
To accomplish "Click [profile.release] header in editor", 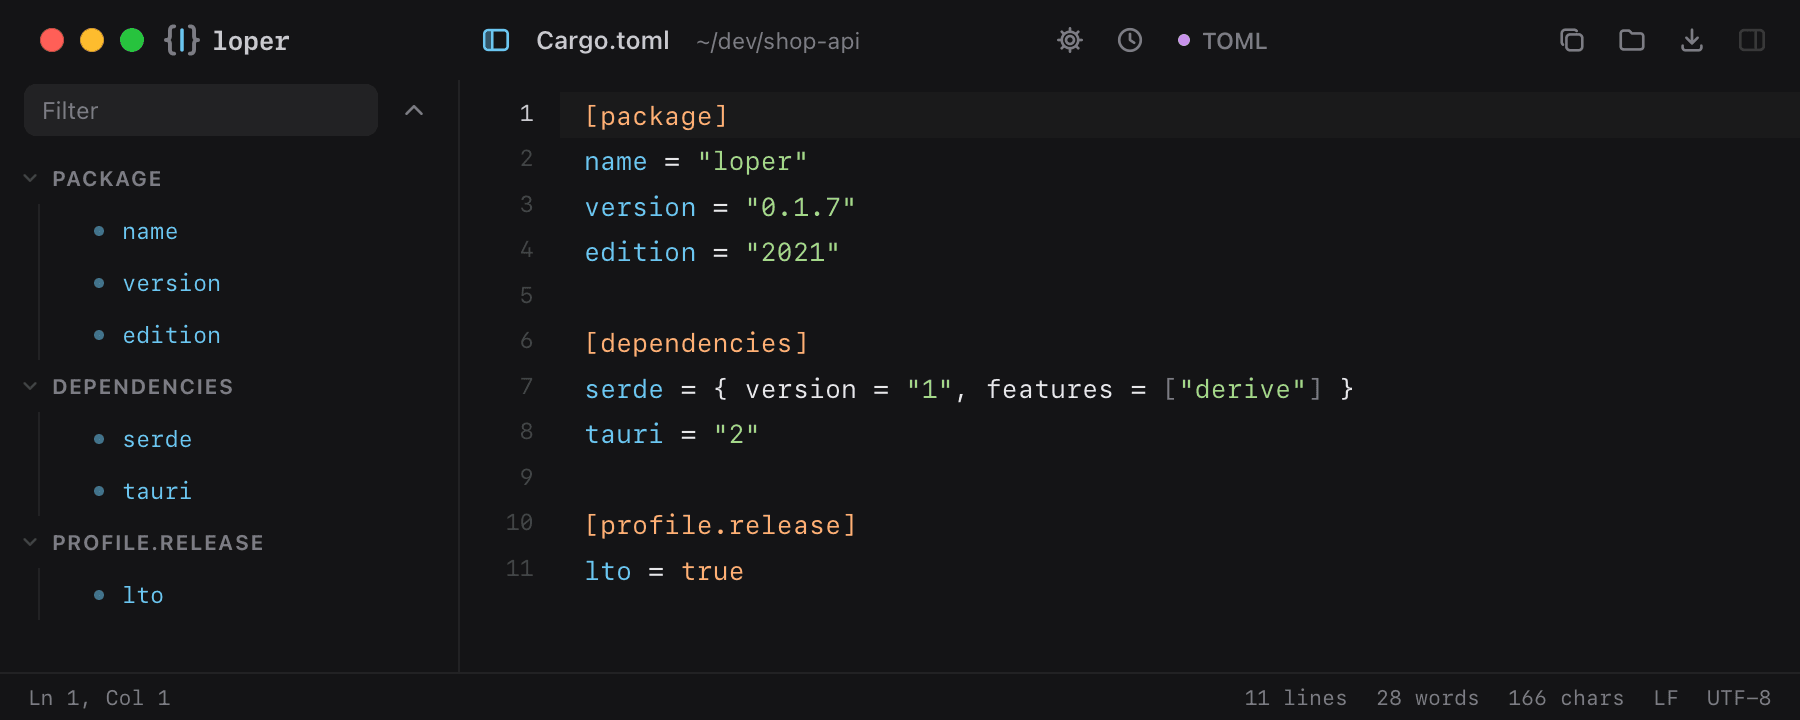I will (x=720, y=525).
